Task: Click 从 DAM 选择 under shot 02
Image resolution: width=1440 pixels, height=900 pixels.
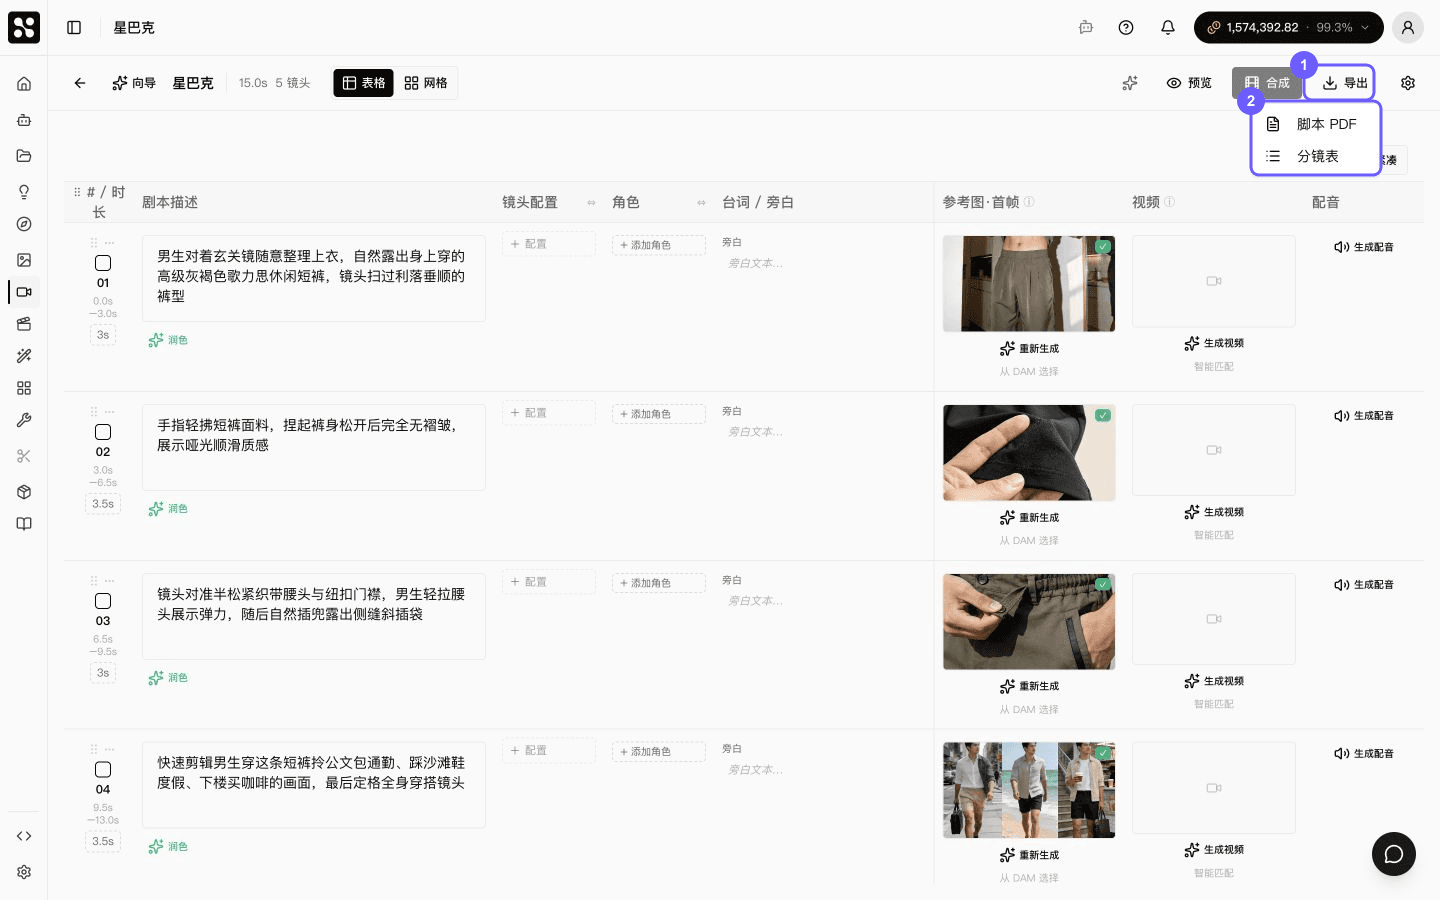Action: pos(1029,541)
